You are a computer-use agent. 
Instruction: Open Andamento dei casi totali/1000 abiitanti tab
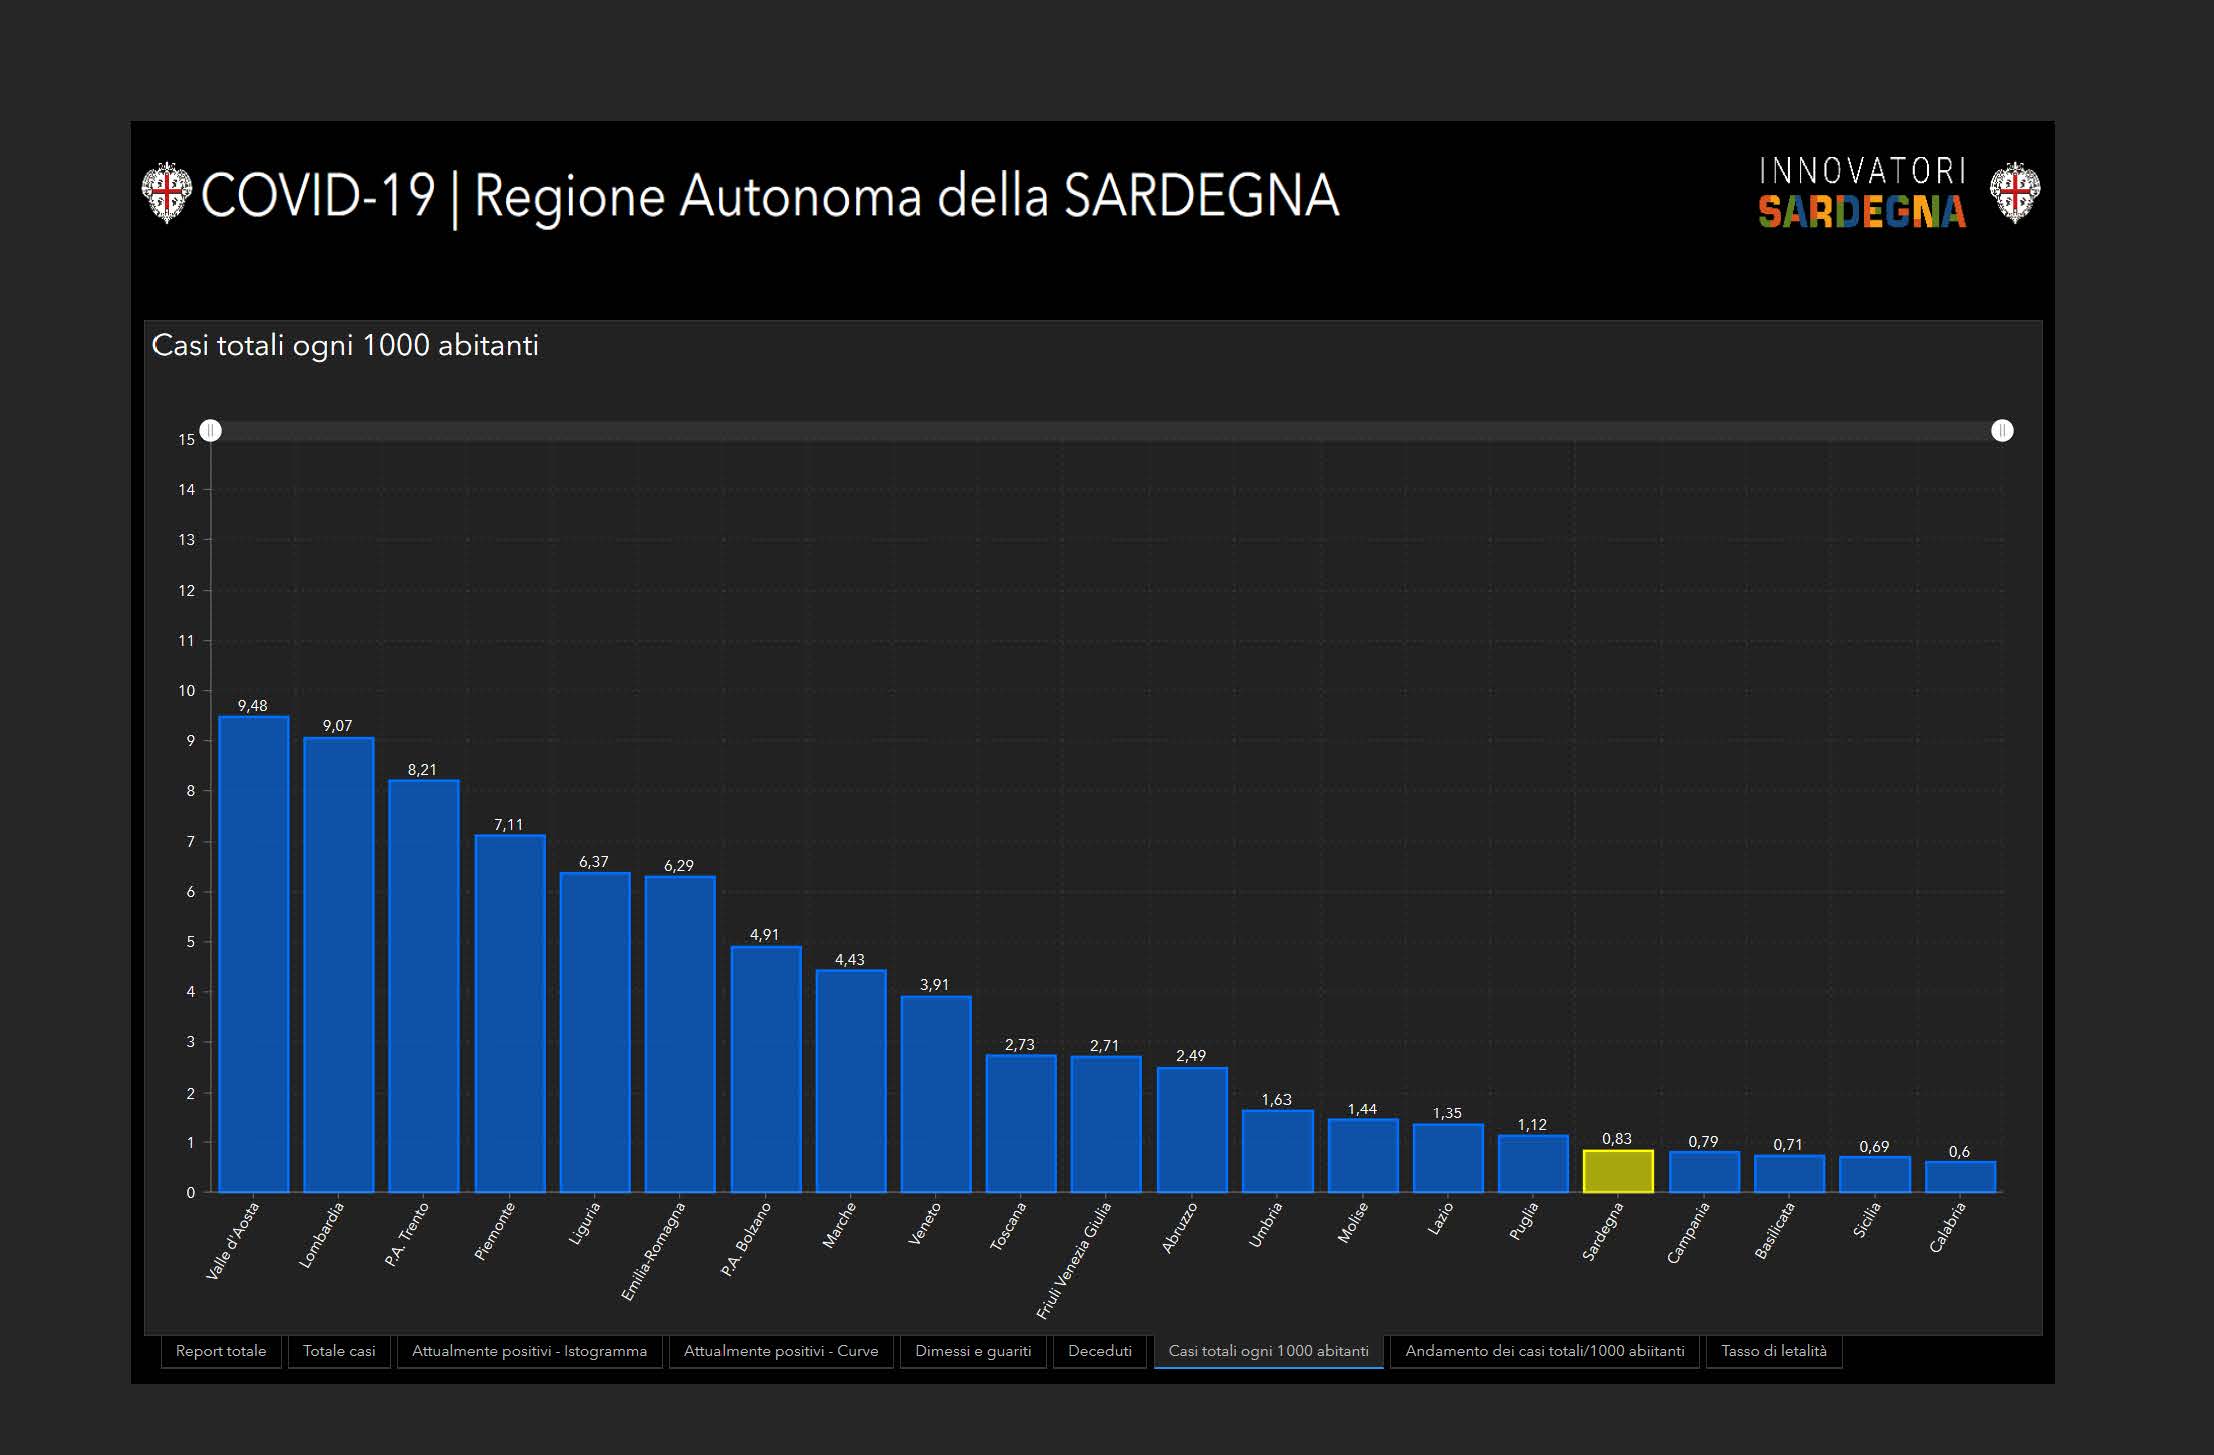pos(1544,1351)
